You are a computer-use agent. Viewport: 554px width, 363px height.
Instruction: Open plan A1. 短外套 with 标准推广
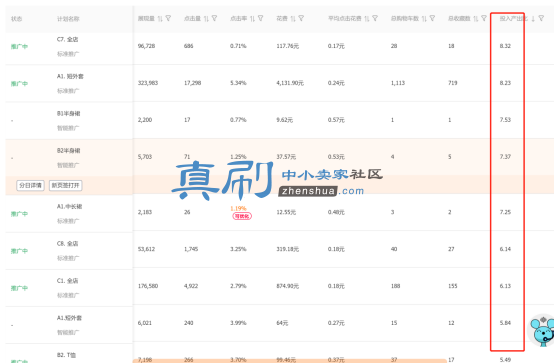(x=70, y=76)
